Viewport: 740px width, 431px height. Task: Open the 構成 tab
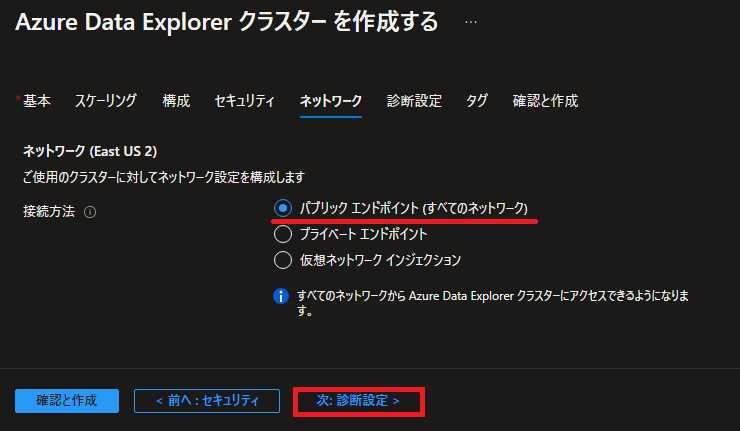pyautogui.click(x=176, y=101)
